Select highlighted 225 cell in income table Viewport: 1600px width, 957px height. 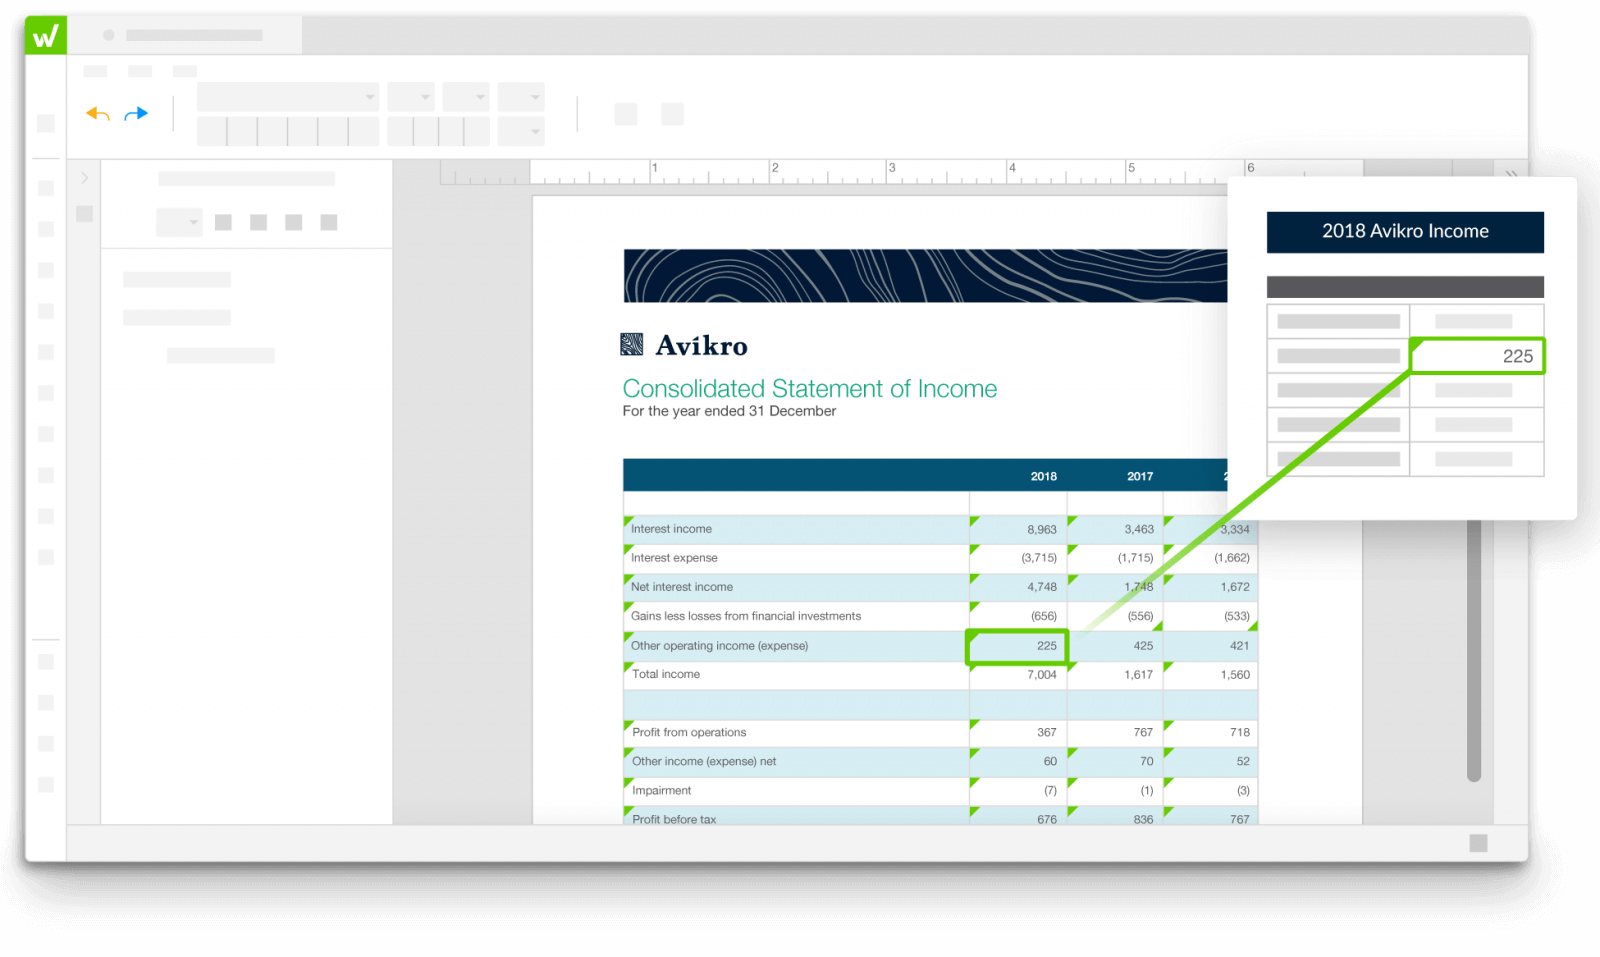point(1017,646)
